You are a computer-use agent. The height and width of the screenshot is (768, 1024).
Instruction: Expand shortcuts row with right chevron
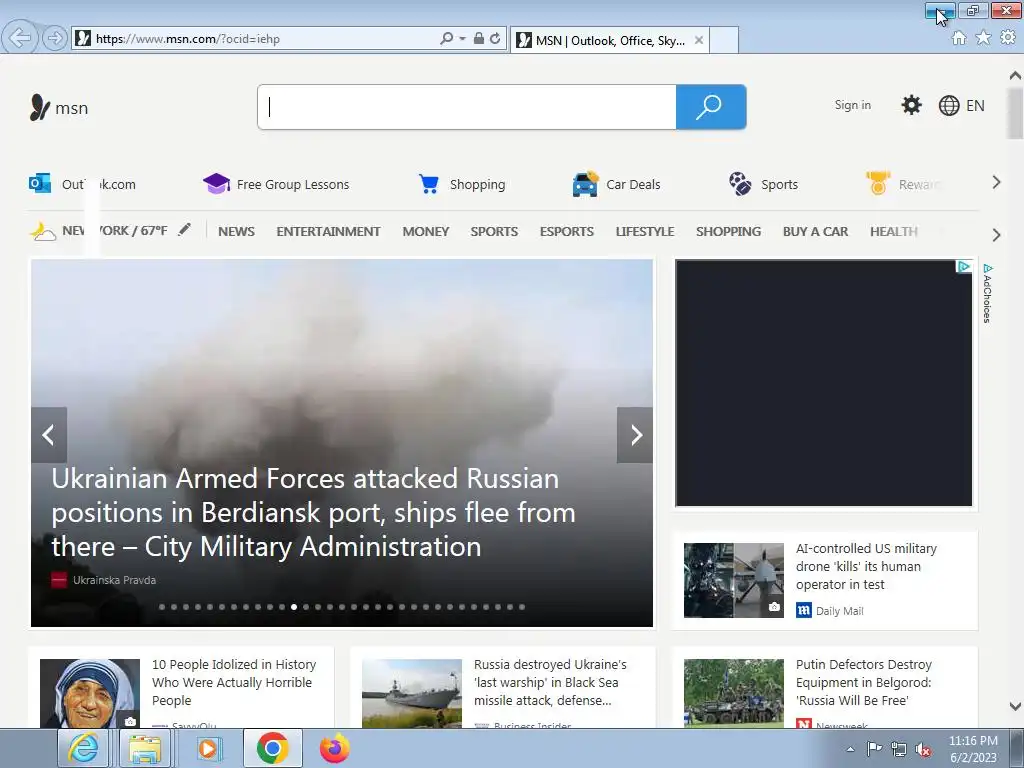996,183
